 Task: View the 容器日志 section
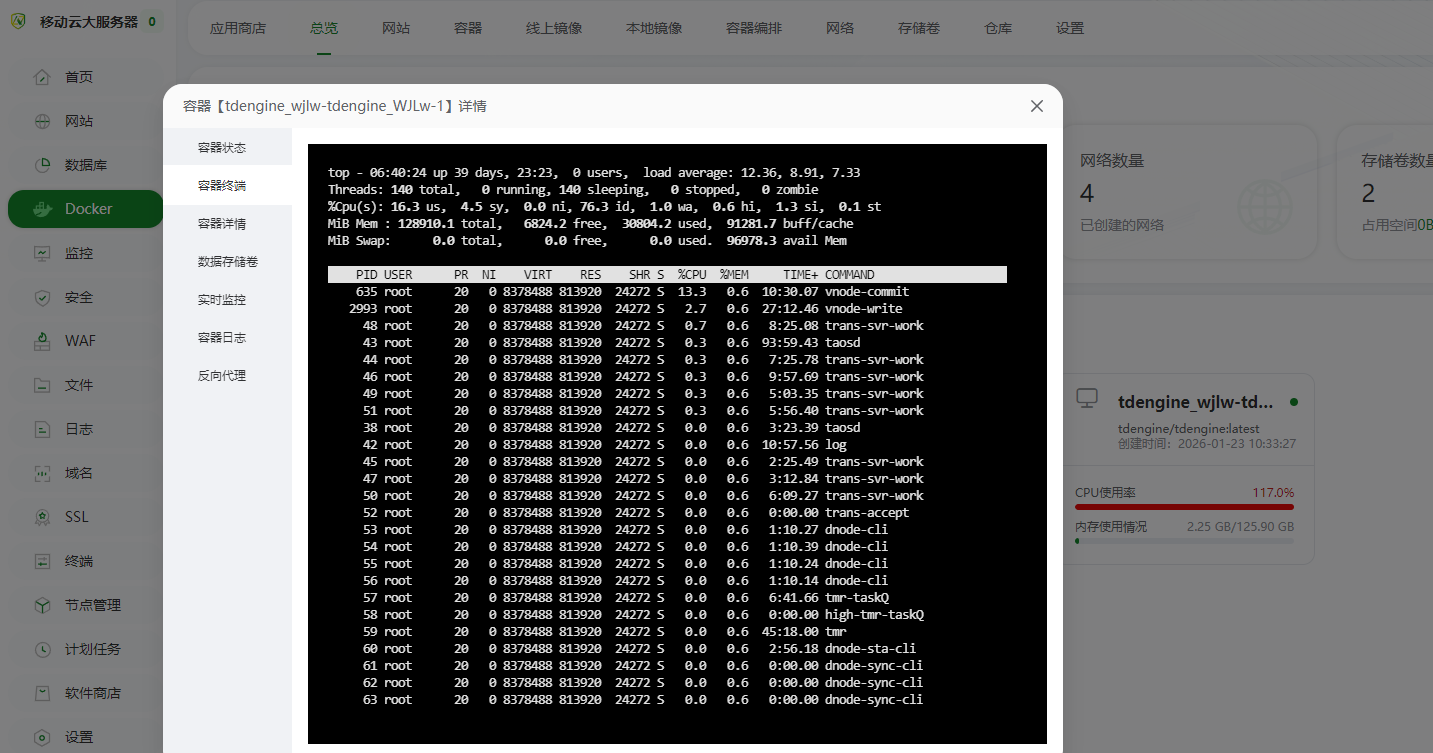pos(222,338)
